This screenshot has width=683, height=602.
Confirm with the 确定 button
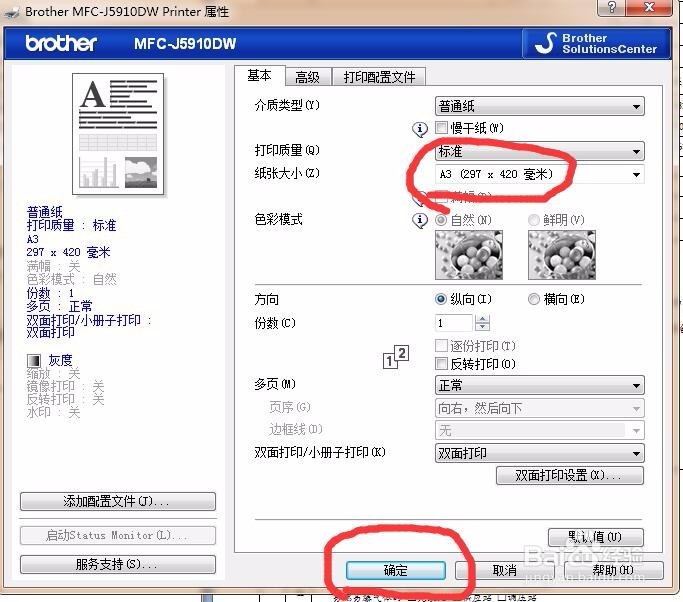(x=396, y=570)
